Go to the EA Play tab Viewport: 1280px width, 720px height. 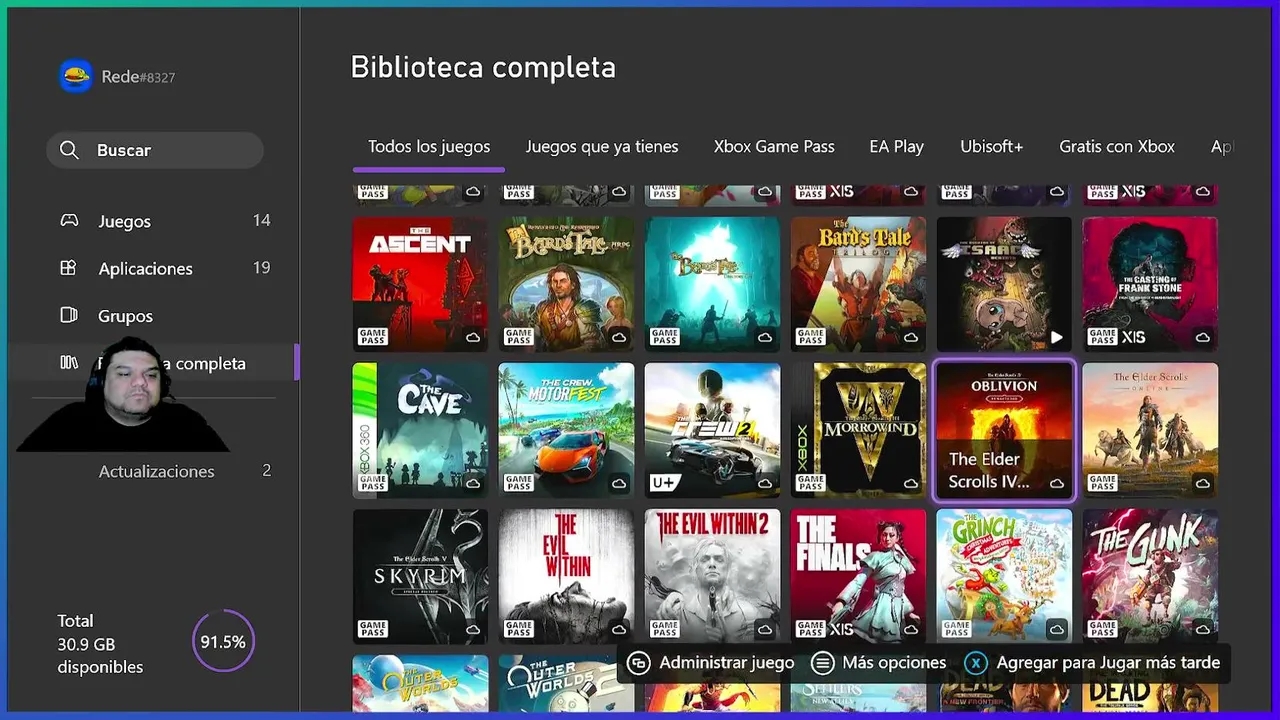[x=897, y=147]
